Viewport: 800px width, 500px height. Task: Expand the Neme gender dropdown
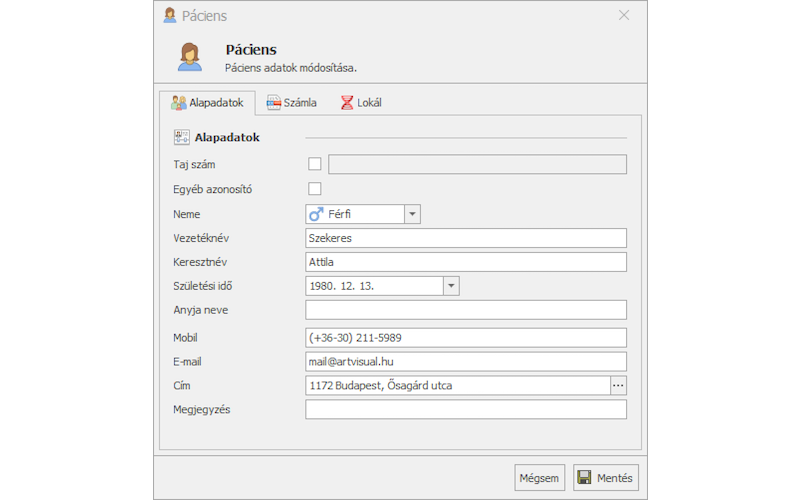[412, 214]
